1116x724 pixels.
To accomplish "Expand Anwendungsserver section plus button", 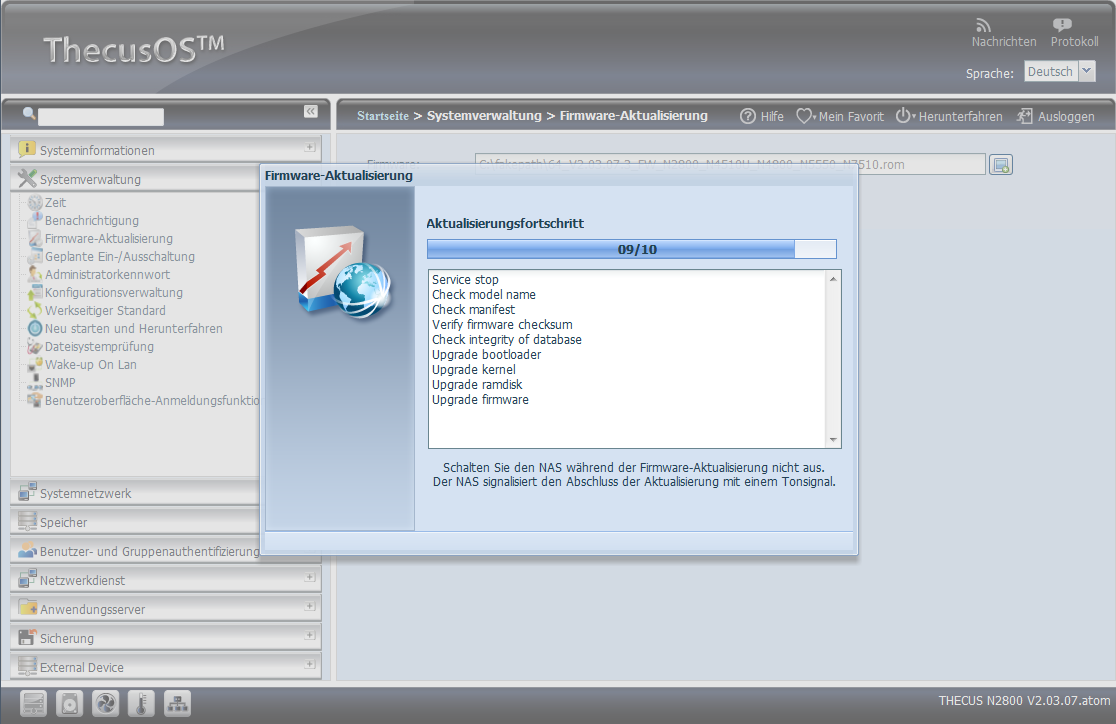I will 310,607.
